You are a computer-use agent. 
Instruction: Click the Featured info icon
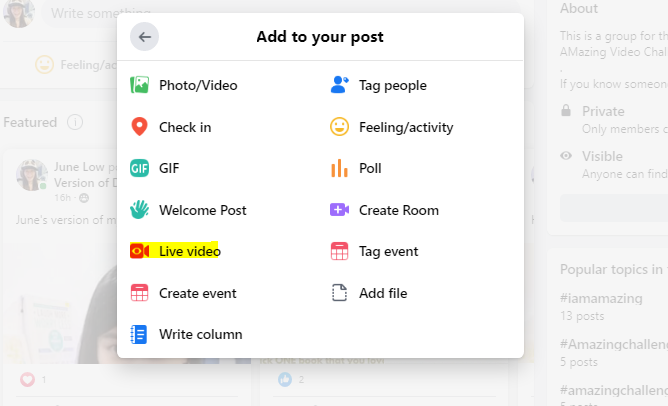tap(75, 122)
